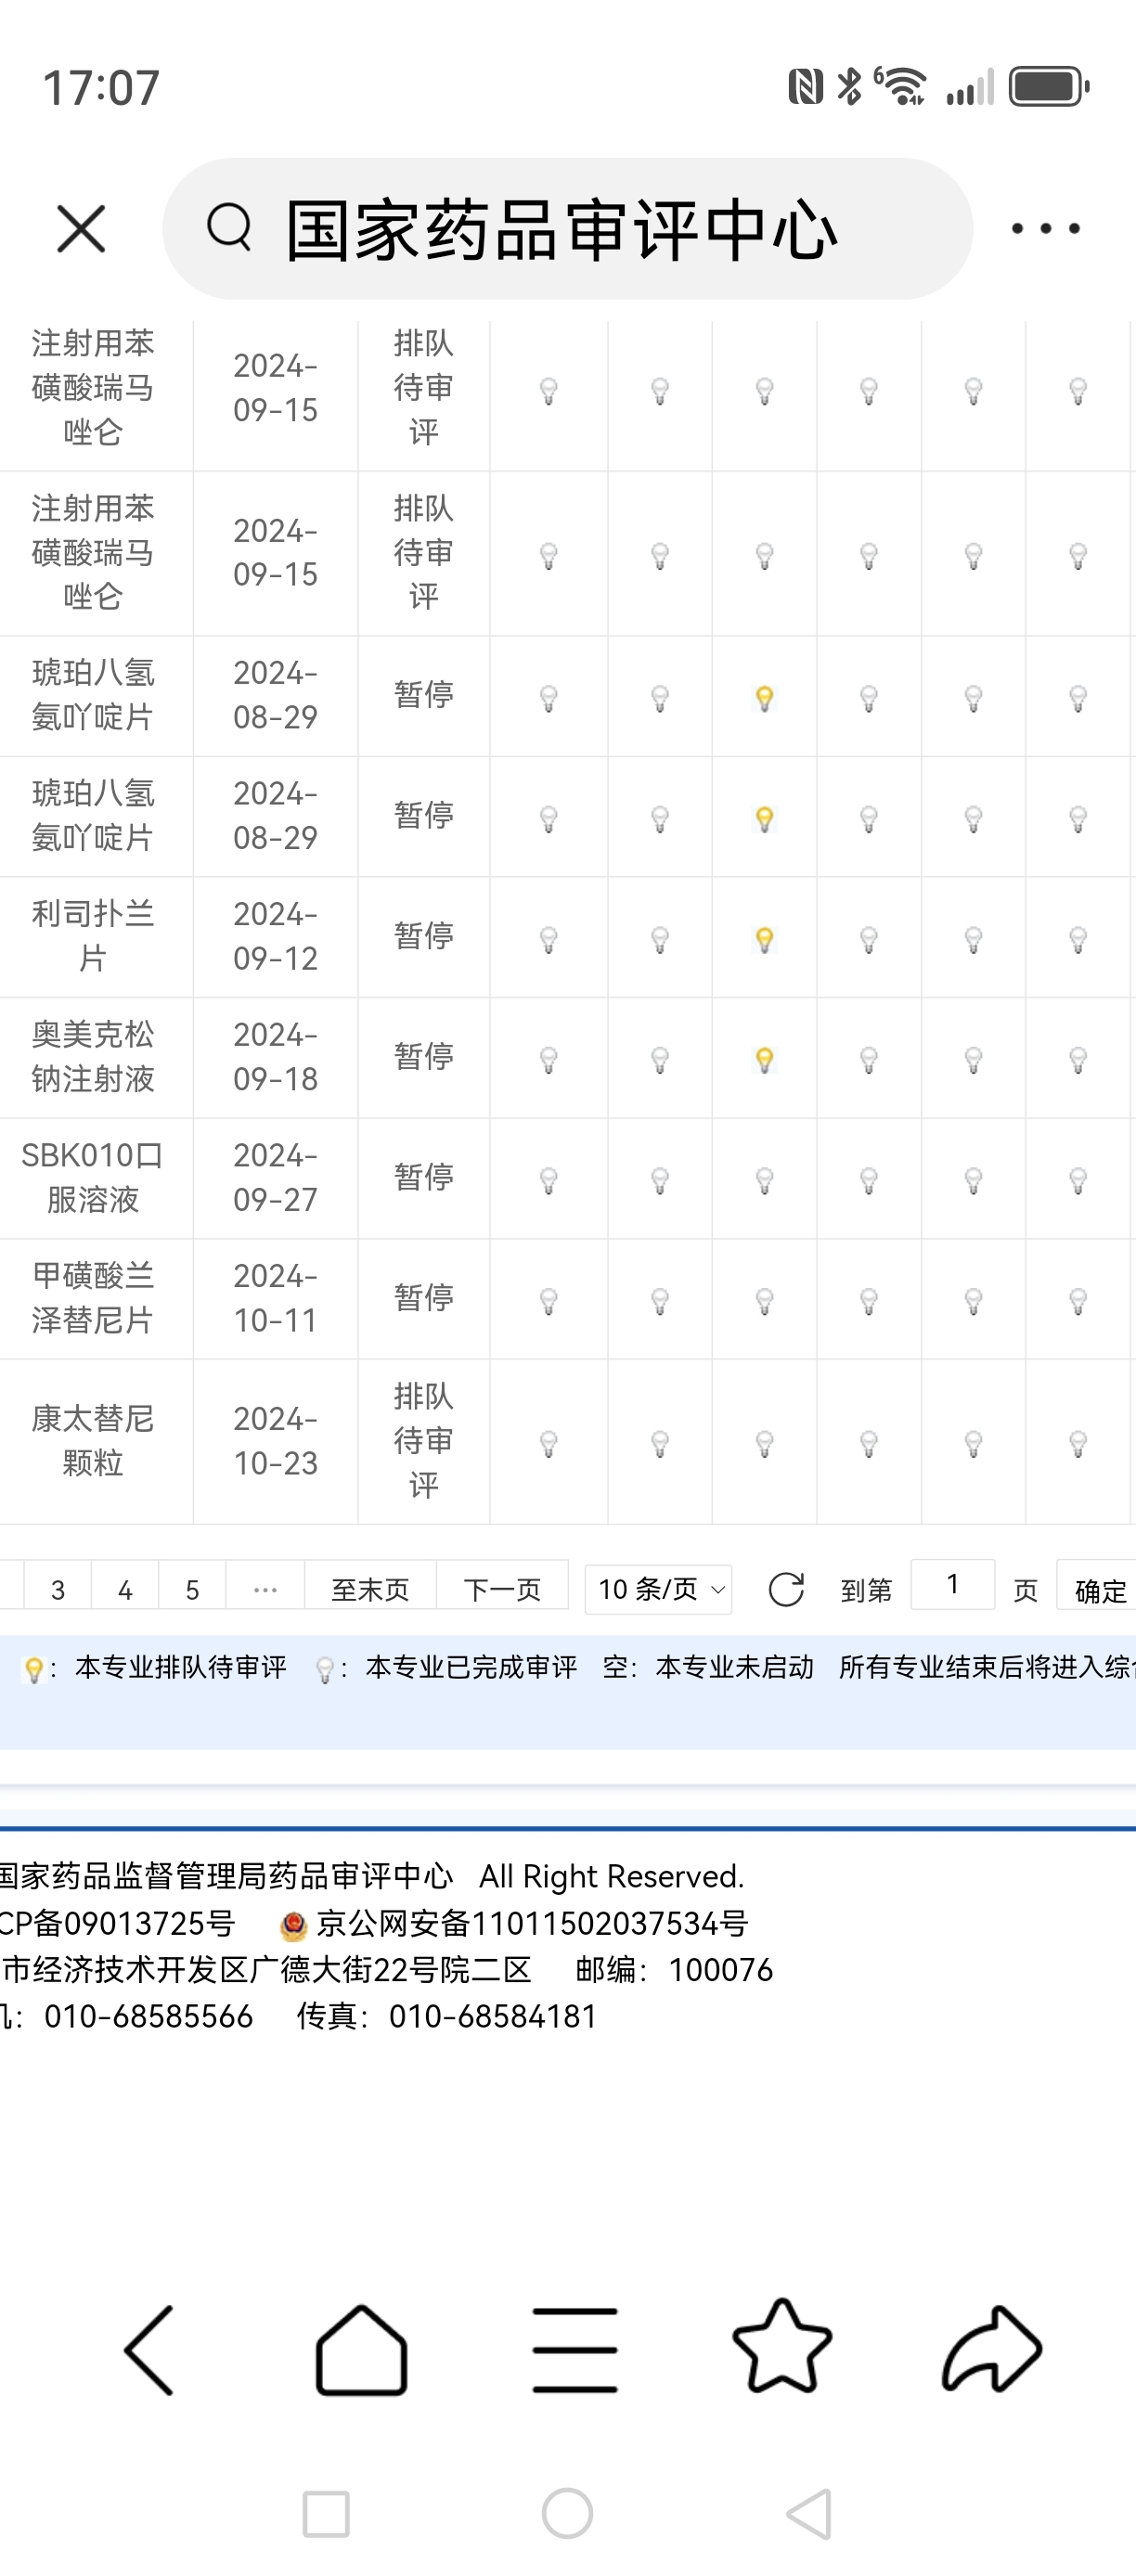Click the CP备09013725号 registration link

(x=117, y=1923)
